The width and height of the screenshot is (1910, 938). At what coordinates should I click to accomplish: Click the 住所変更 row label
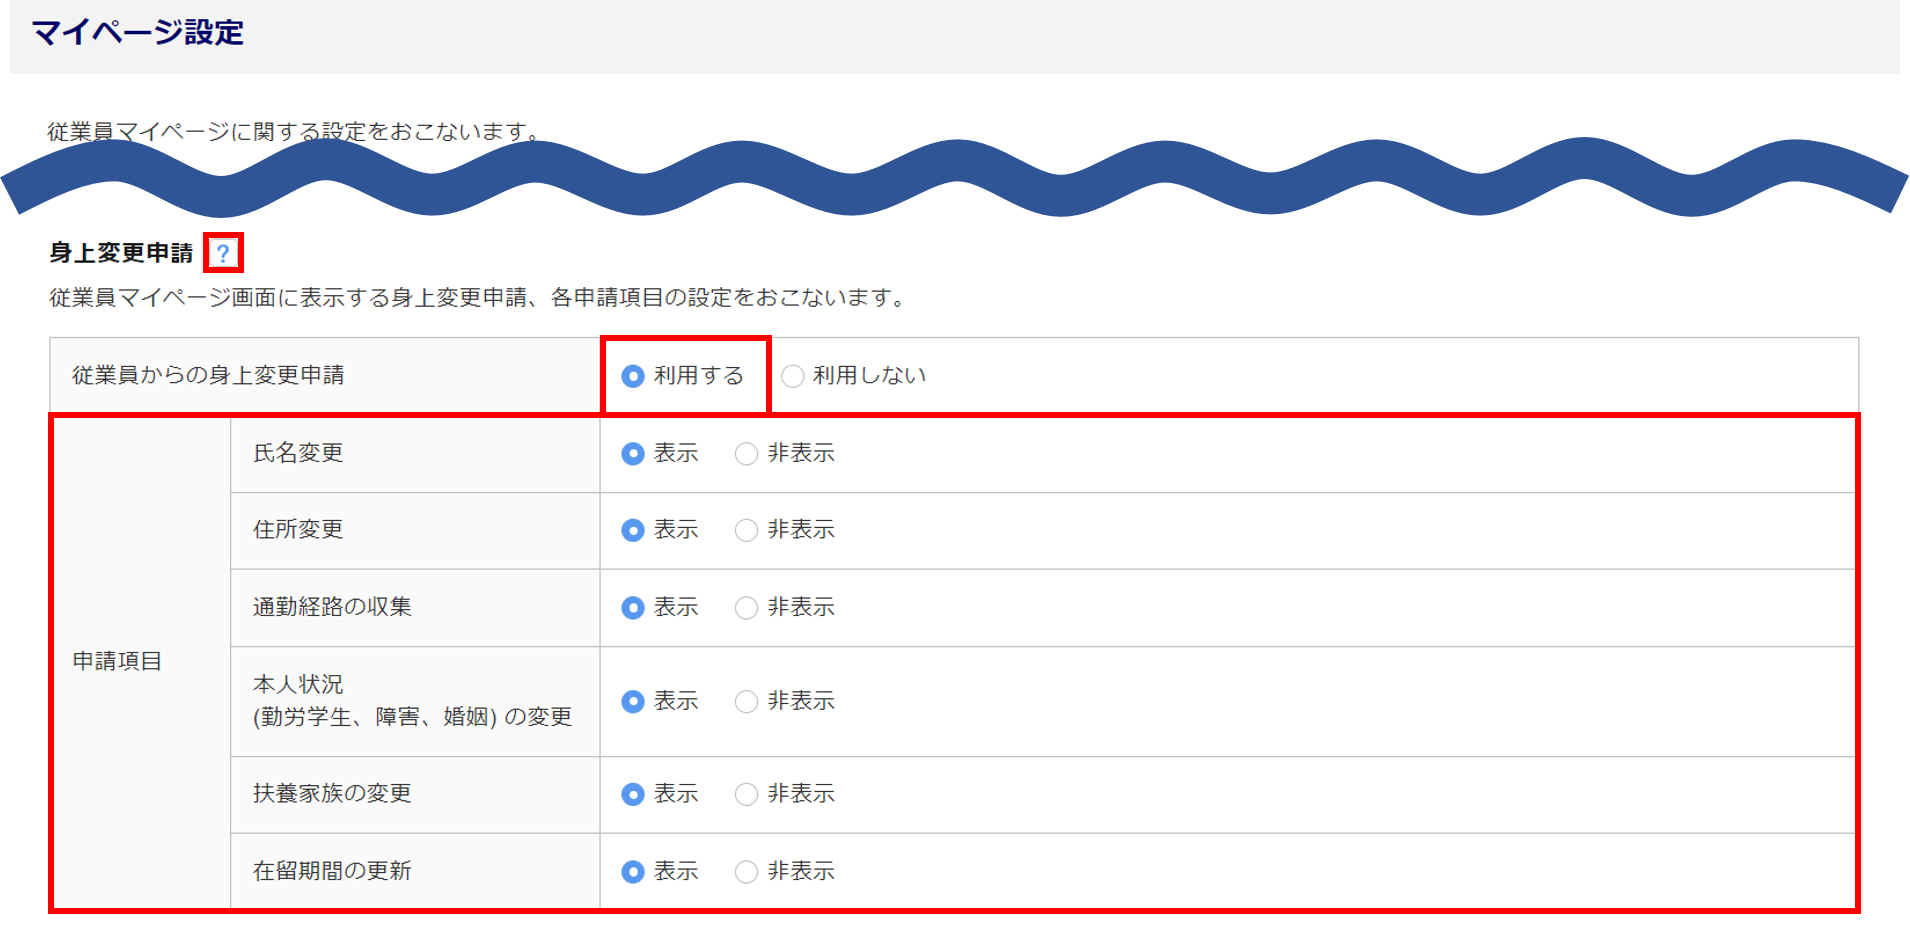coord(298,529)
